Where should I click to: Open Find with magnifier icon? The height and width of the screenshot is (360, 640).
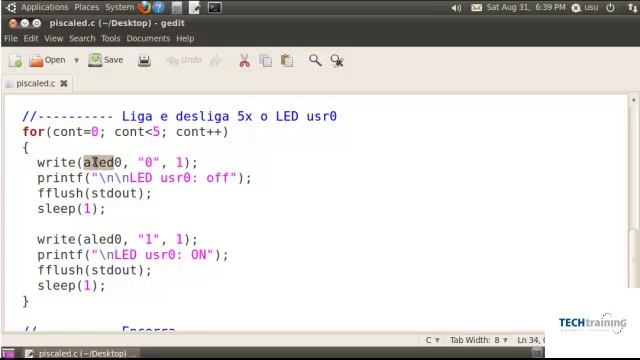[315, 60]
